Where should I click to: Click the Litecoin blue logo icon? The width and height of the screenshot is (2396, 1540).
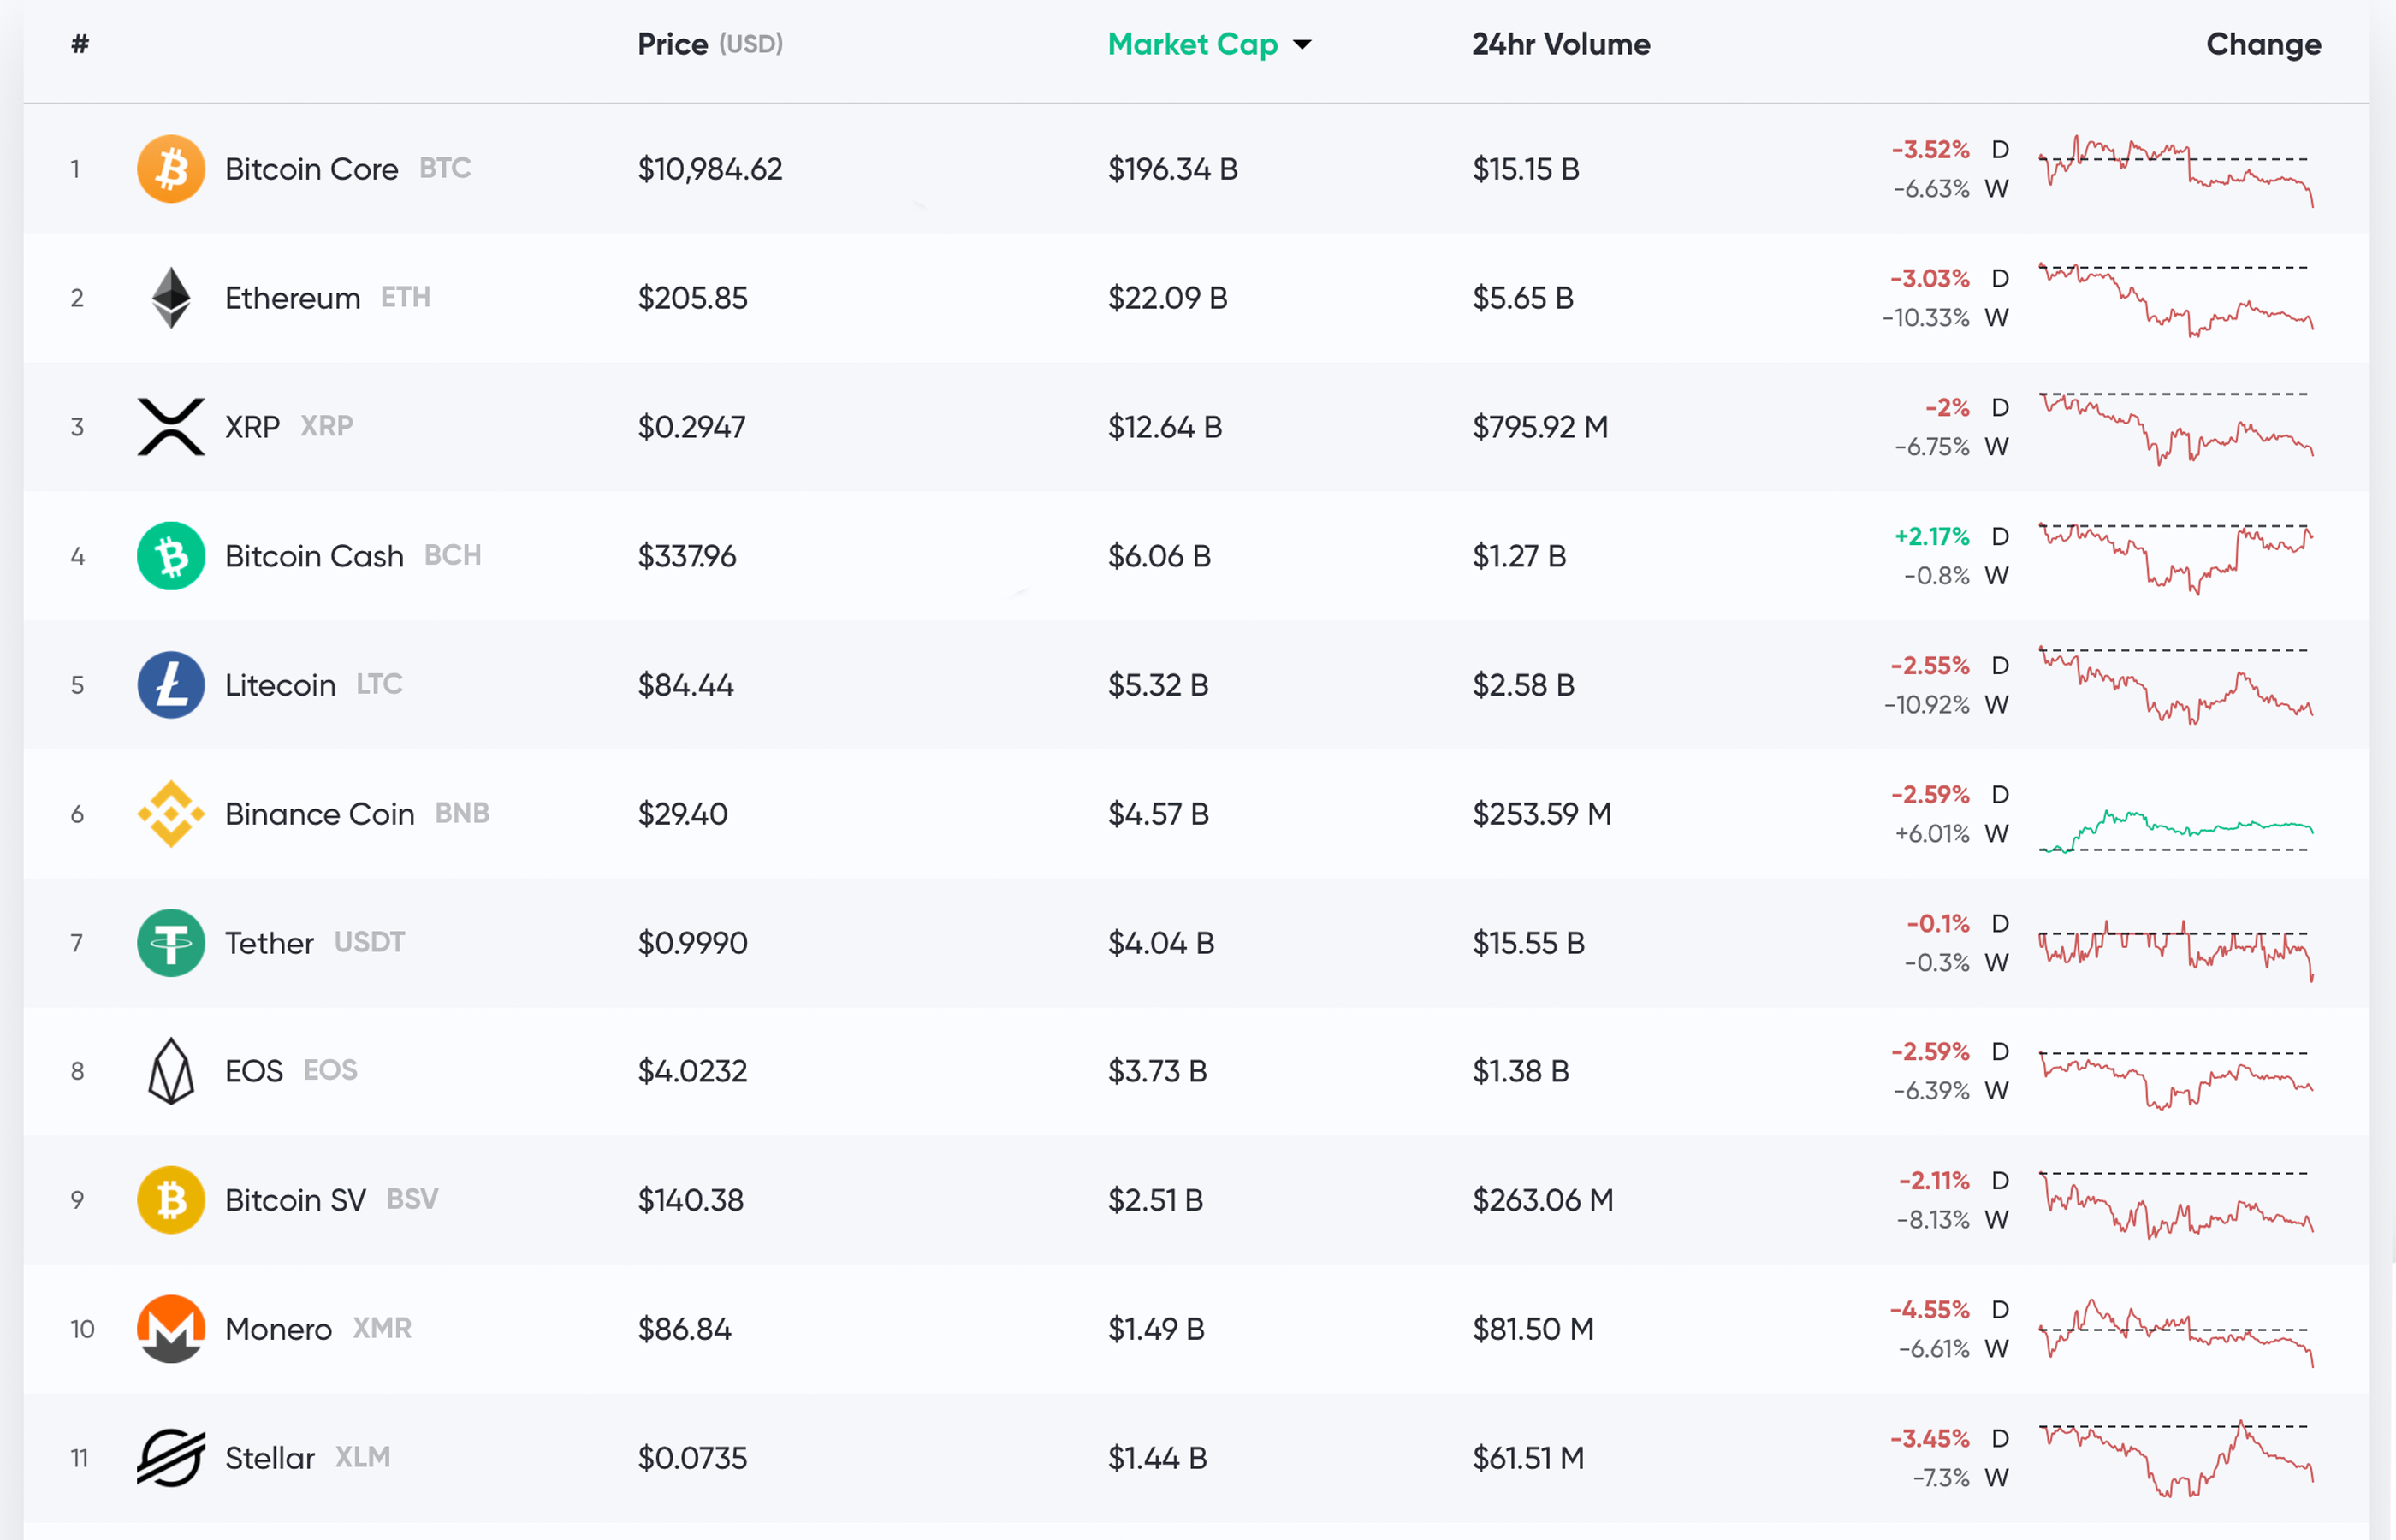171,685
